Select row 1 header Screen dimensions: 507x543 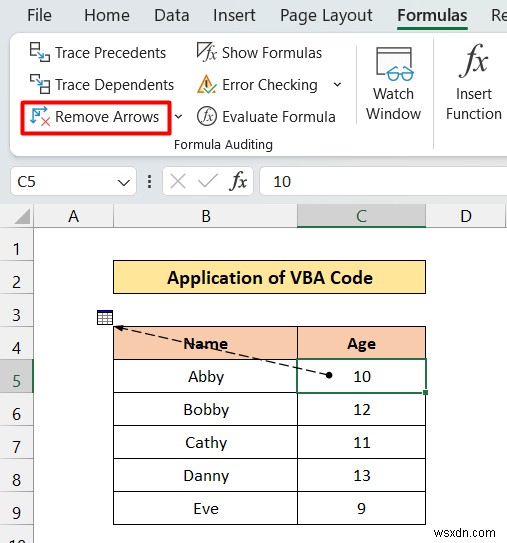click(x=16, y=244)
